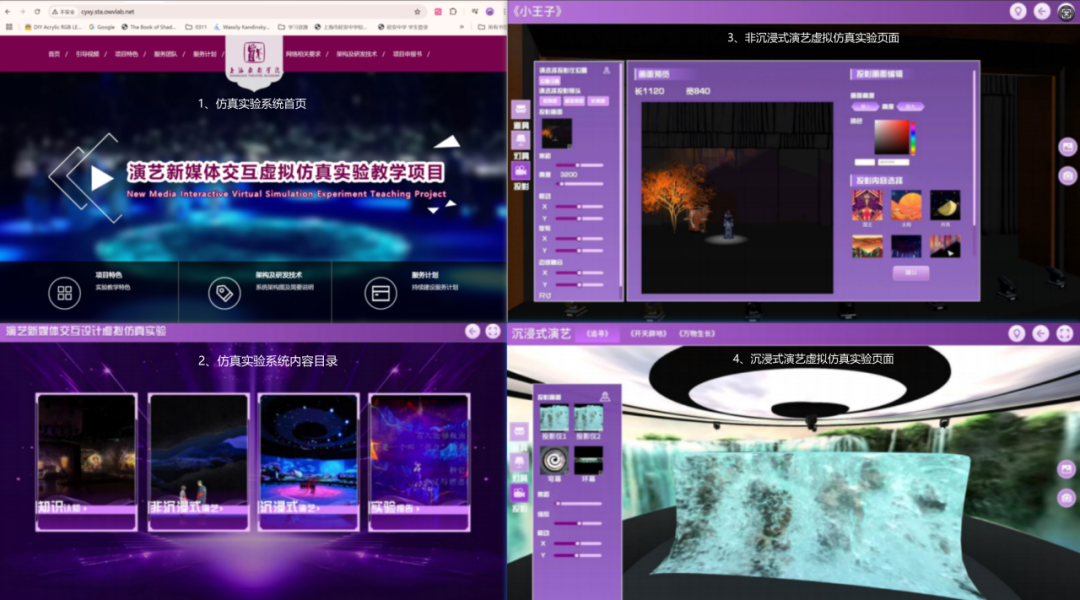1080x600 pixels.
Task: Click the 项目特色 grid icon
Action: [x=64, y=293]
